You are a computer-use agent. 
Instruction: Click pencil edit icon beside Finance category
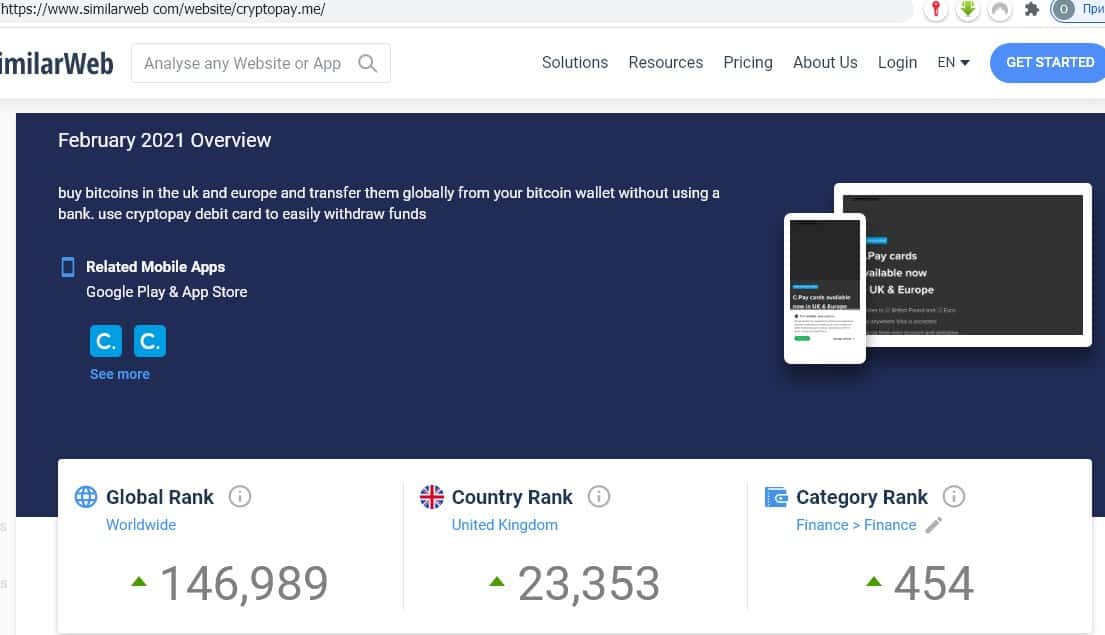tap(934, 525)
